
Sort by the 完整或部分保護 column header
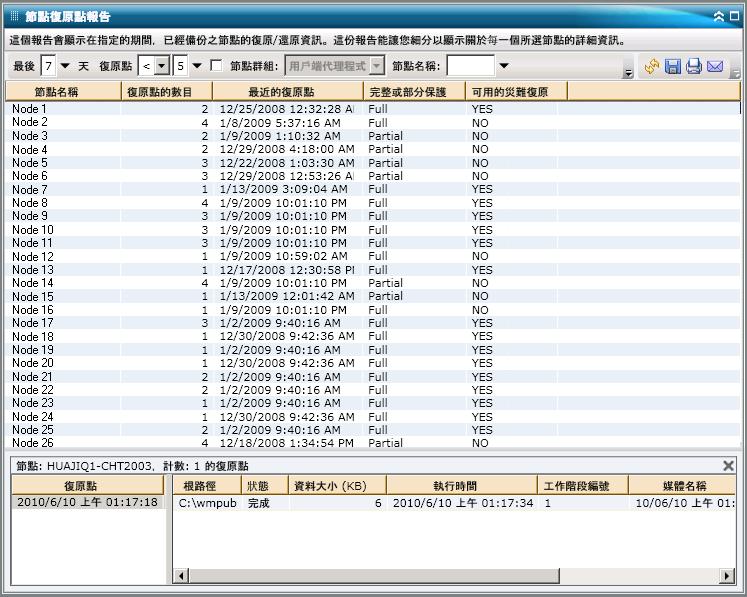pos(414,91)
